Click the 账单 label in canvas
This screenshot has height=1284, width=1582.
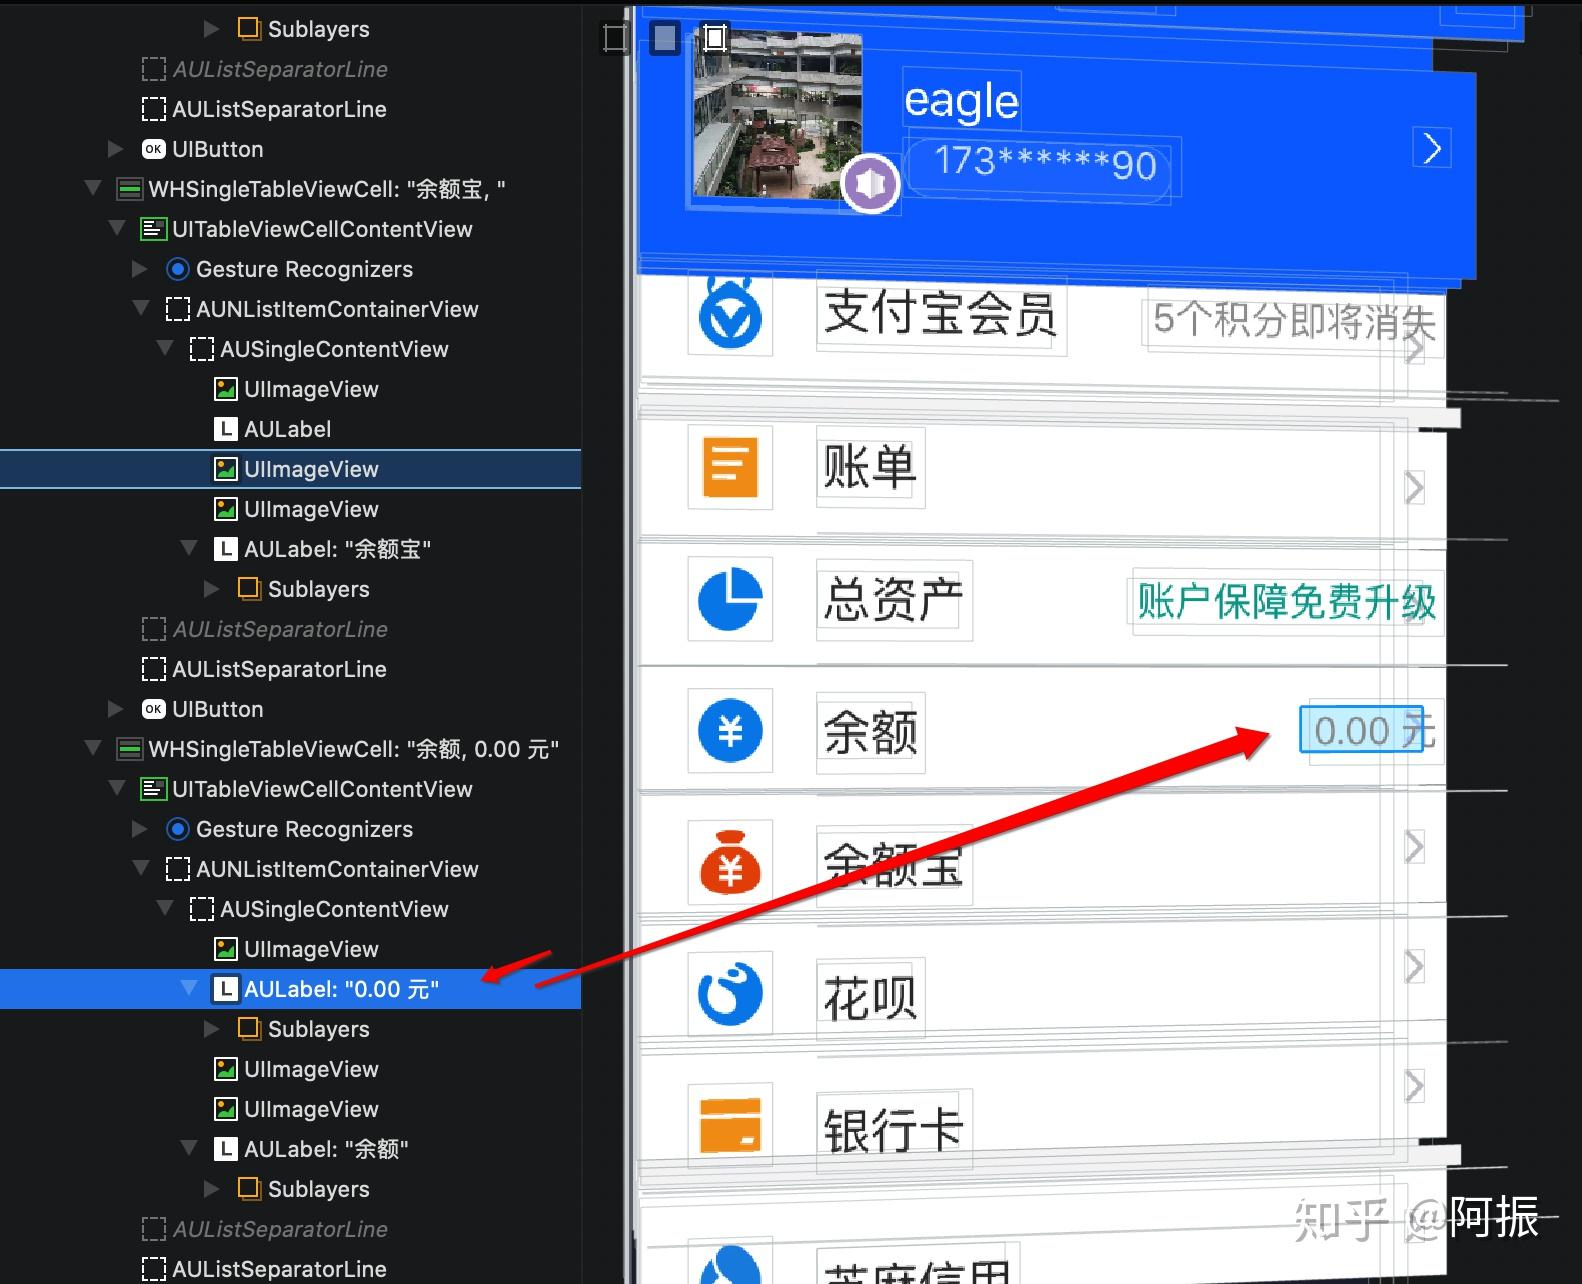coord(869,467)
